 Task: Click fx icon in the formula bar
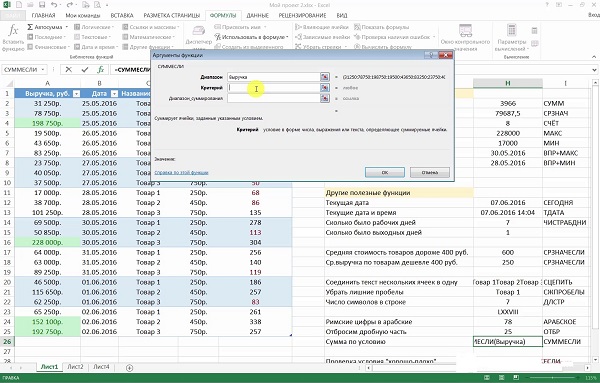pos(101,70)
